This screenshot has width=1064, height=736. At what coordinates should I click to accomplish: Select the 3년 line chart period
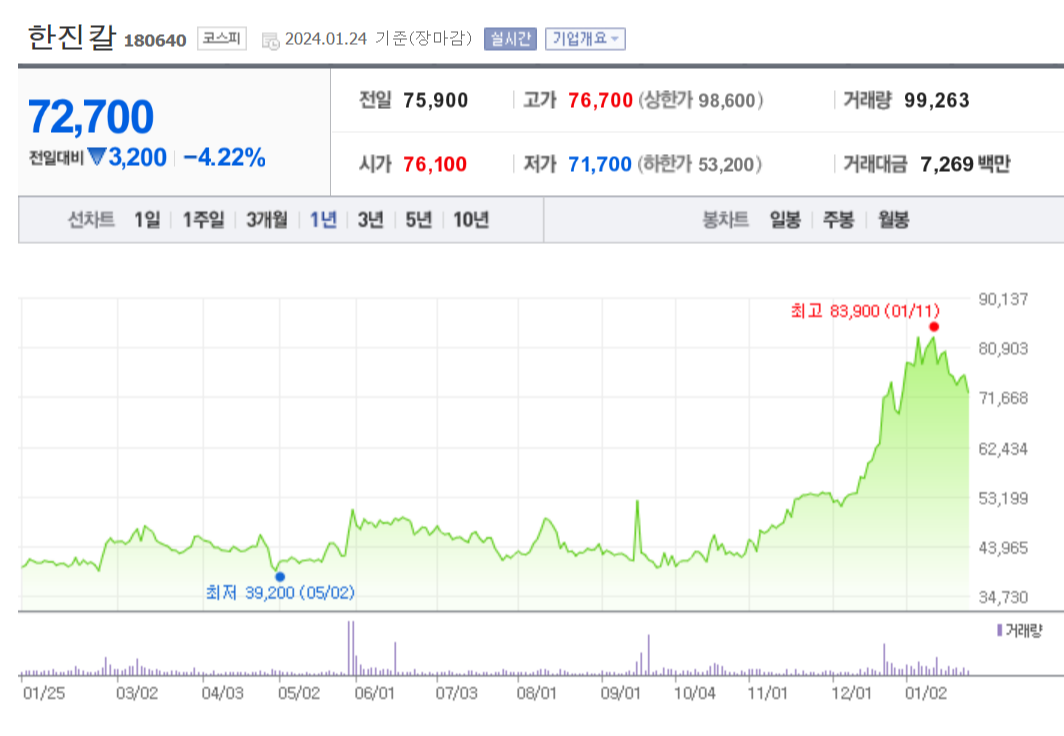click(x=370, y=220)
